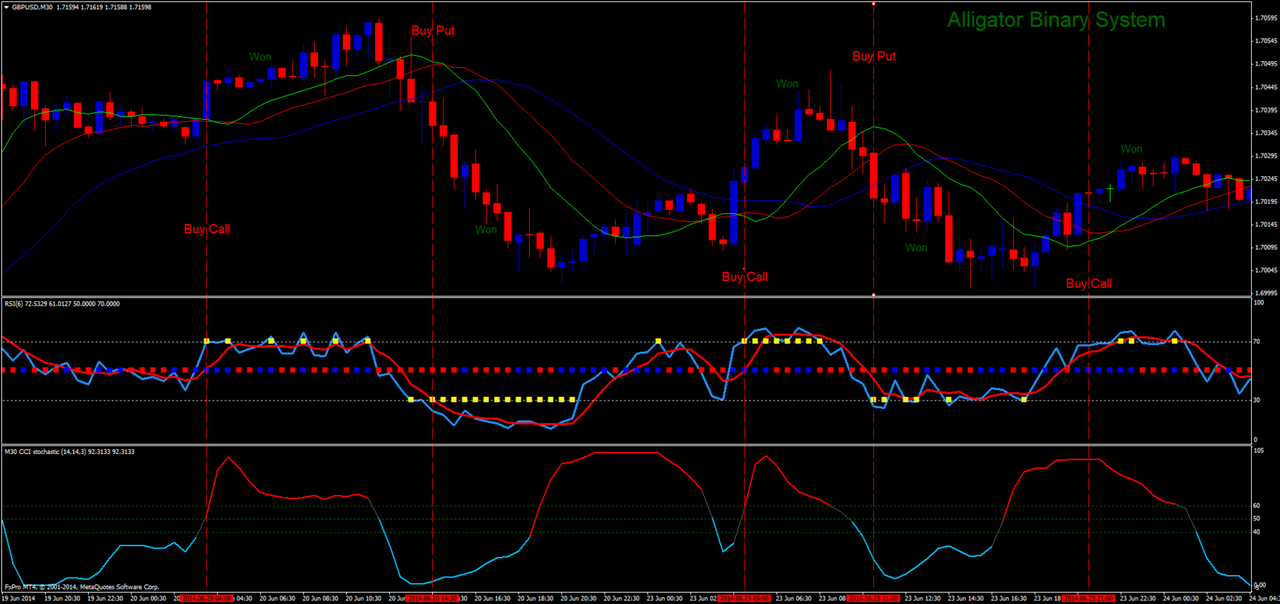Click the FxPro MT4 MetaQuotes copyright text

(82, 586)
